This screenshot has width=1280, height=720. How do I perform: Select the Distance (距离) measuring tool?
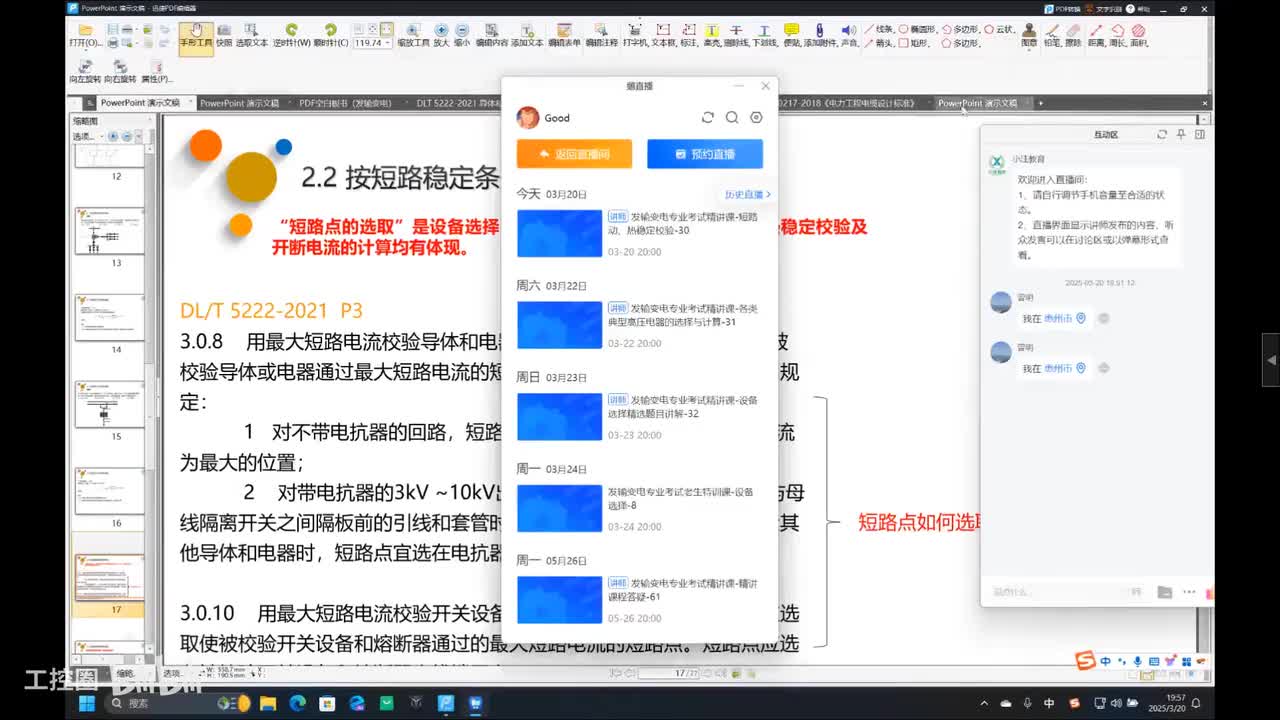[x=1096, y=37]
